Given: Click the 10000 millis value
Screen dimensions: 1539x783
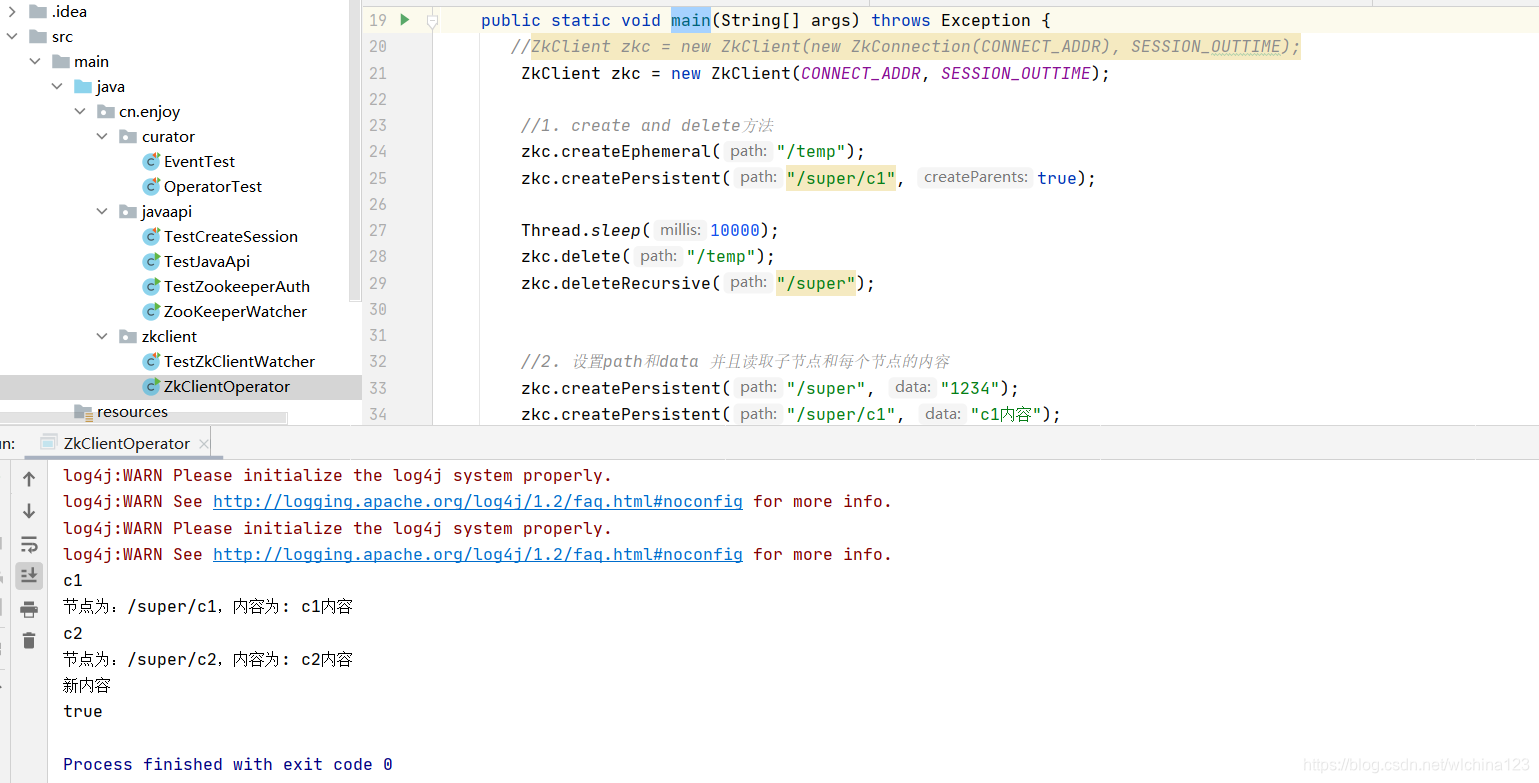Looking at the screenshot, I should pyautogui.click(x=735, y=230).
